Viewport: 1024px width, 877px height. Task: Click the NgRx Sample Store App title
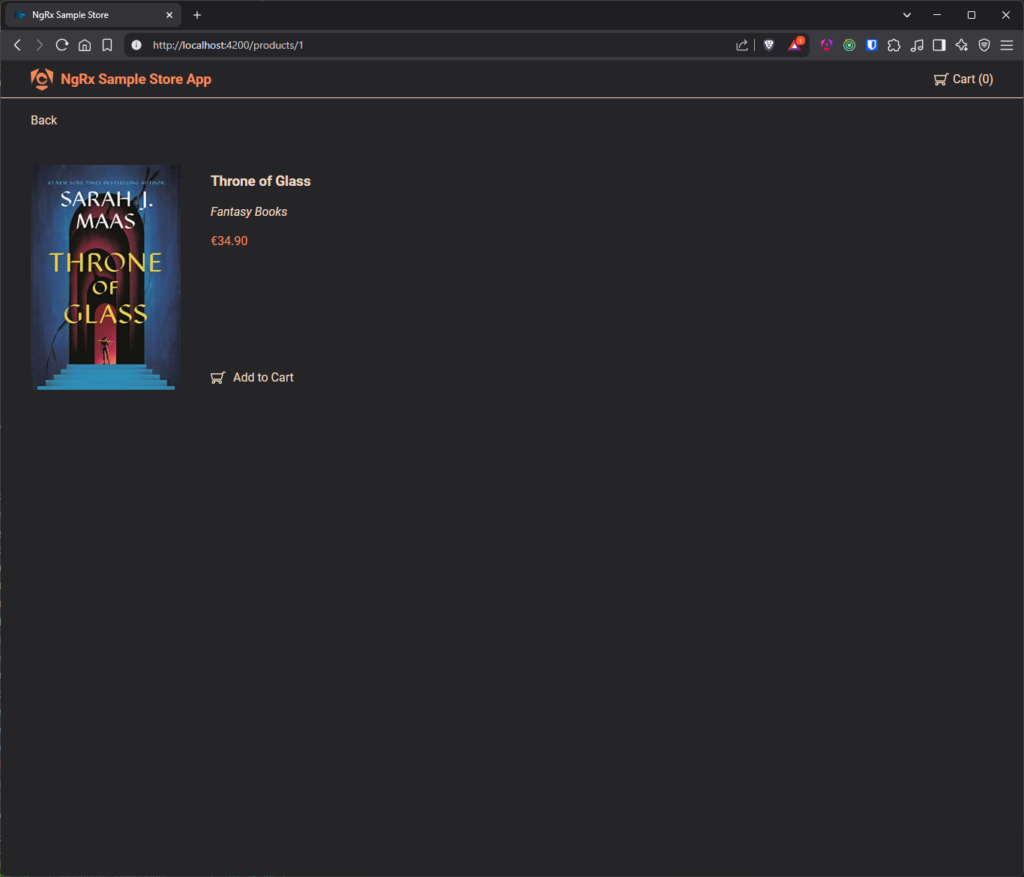[136, 79]
